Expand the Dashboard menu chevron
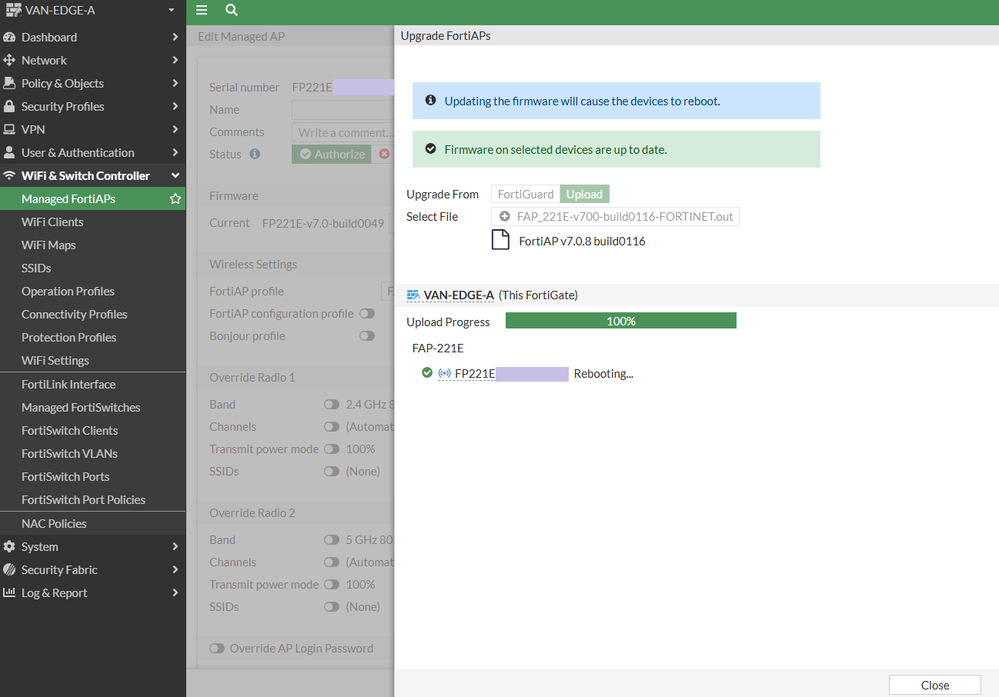Image resolution: width=999 pixels, height=697 pixels. point(175,37)
